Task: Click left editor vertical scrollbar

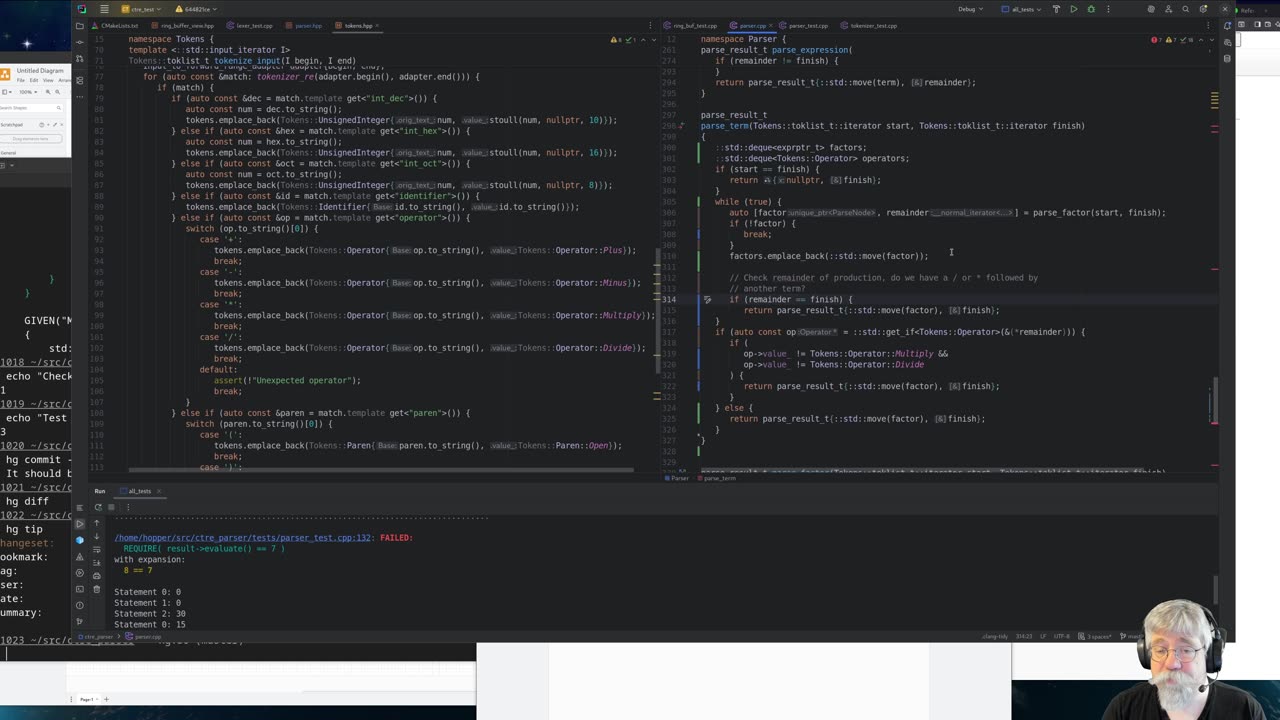Action: coord(657,310)
